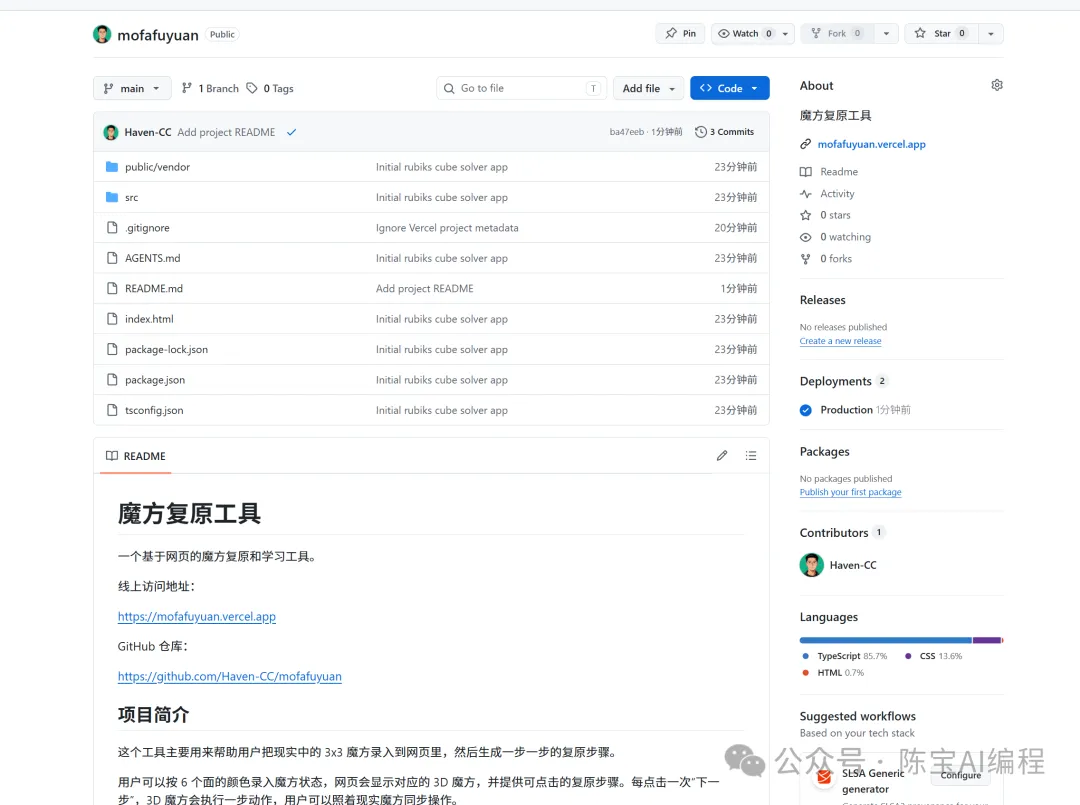Click the package-lock.json file icon
1080x805 pixels.
pyautogui.click(x=112, y=349)
